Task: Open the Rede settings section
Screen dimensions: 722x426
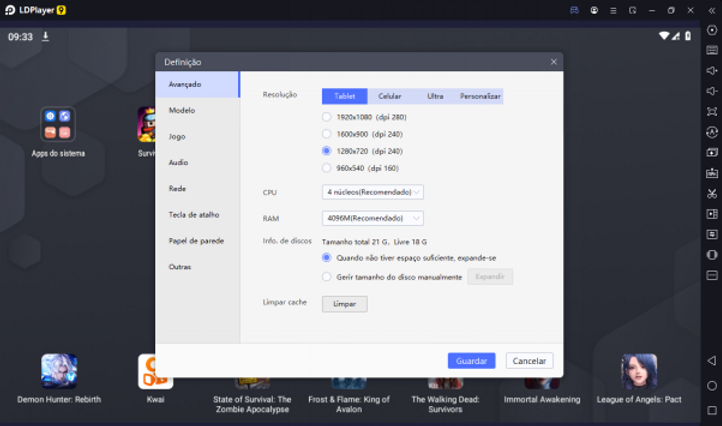Action: pos(177,188)
